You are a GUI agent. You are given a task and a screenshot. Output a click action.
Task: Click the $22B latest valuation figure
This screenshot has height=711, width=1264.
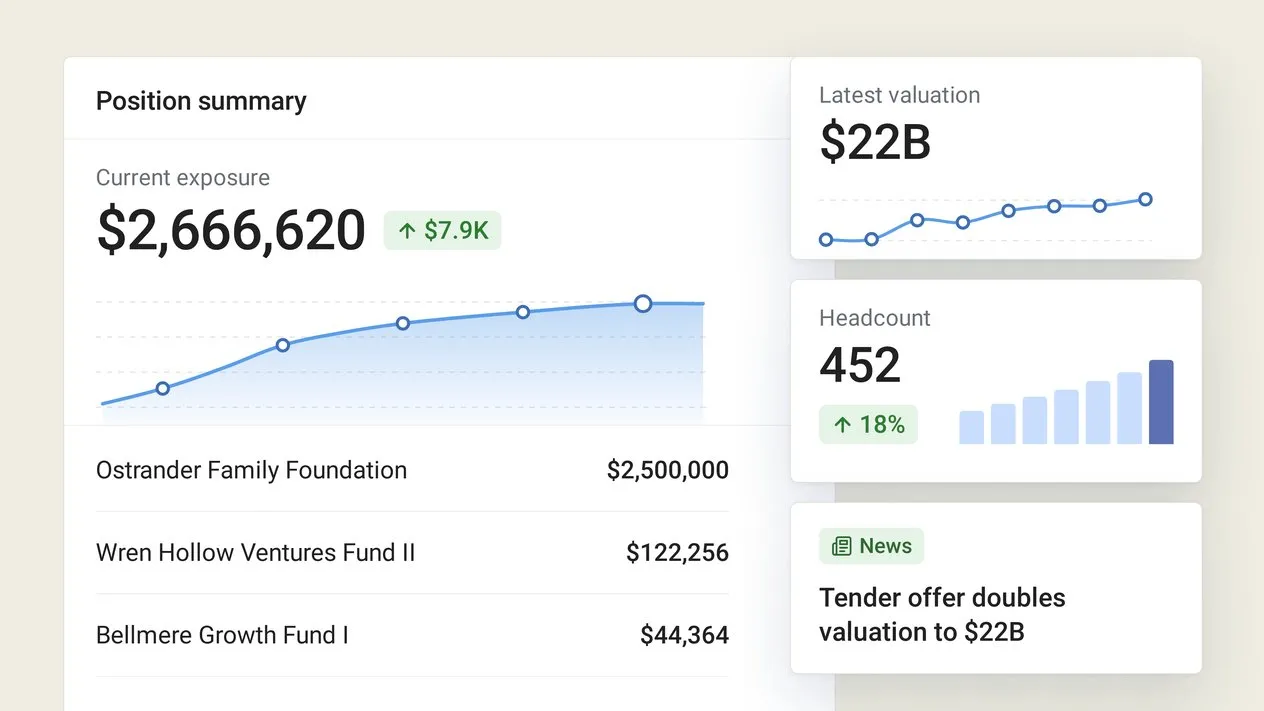tap(875, 142)
